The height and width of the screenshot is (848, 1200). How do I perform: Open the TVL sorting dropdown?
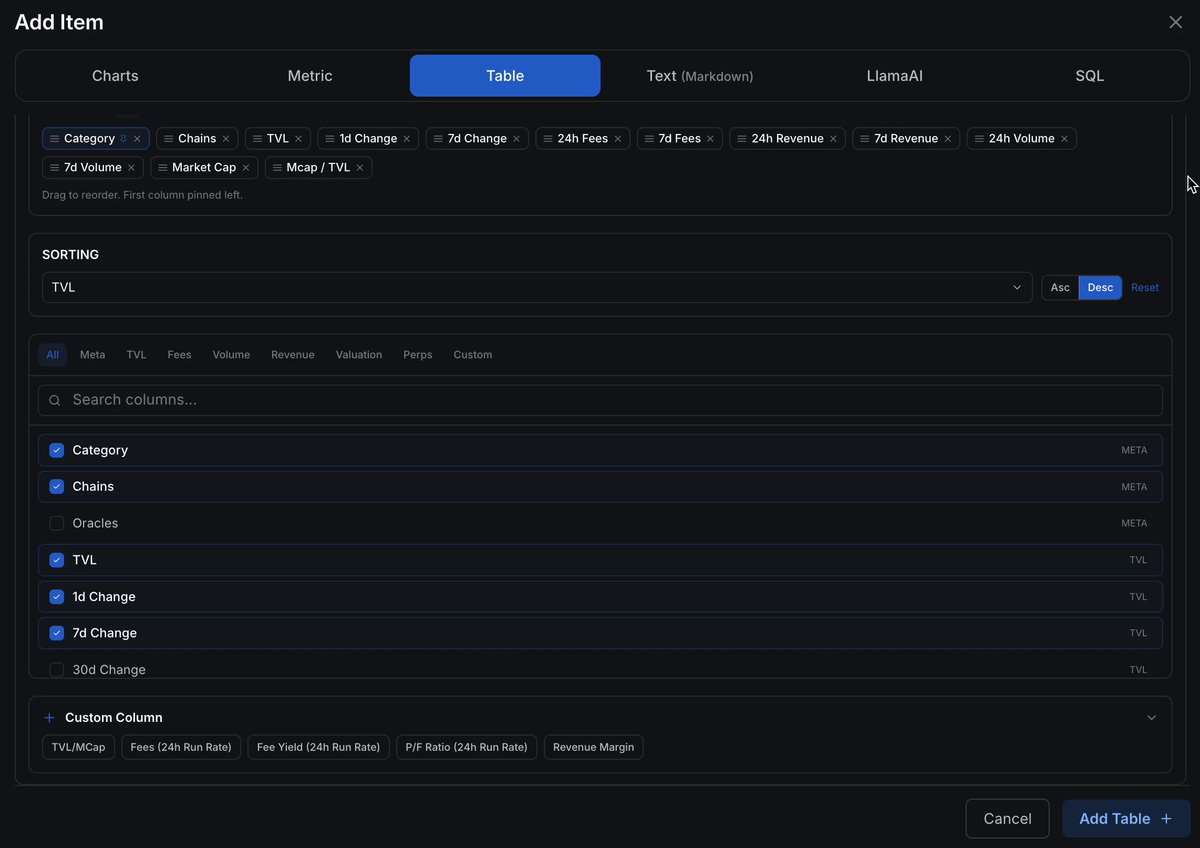tap(537, 288)
